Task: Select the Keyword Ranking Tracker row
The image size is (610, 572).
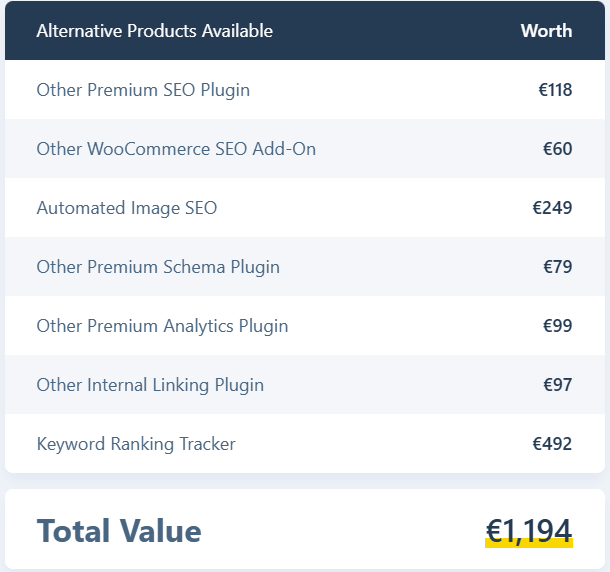Action: click(x=305, y=444)
